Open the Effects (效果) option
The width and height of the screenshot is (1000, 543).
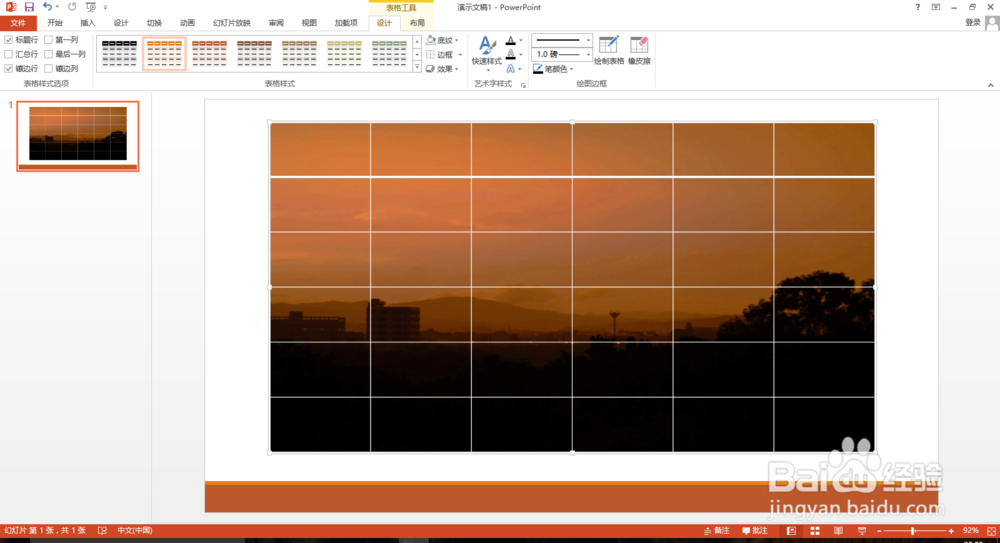pos(443,68)
